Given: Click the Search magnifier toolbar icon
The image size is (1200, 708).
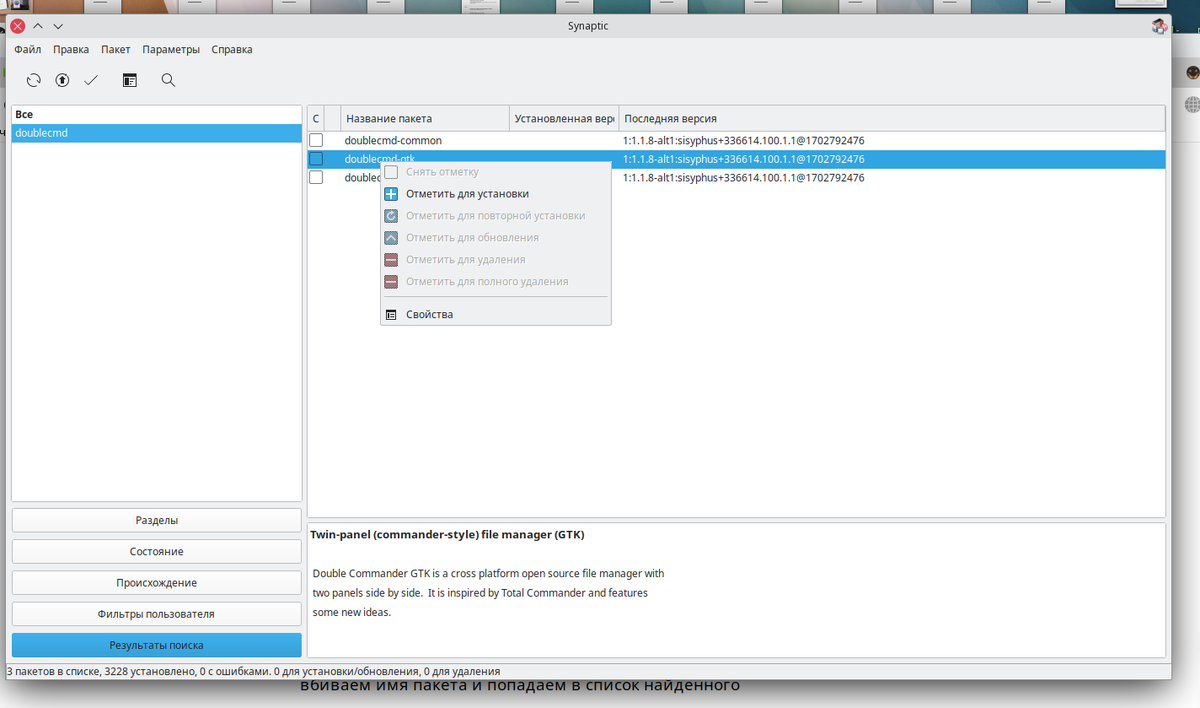Looking at the screenshot, I should [x=168, y=80].
